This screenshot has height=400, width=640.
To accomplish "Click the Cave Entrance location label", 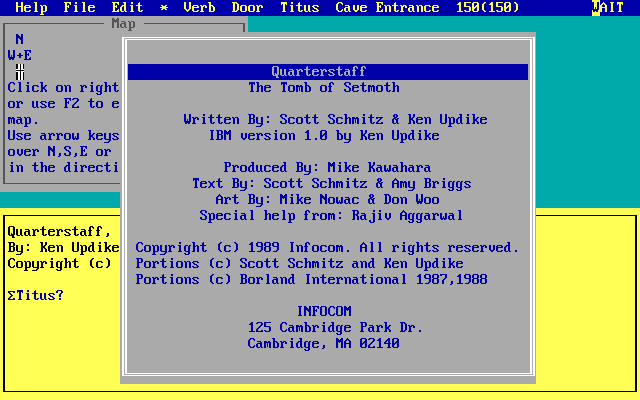I will [387, 7].
